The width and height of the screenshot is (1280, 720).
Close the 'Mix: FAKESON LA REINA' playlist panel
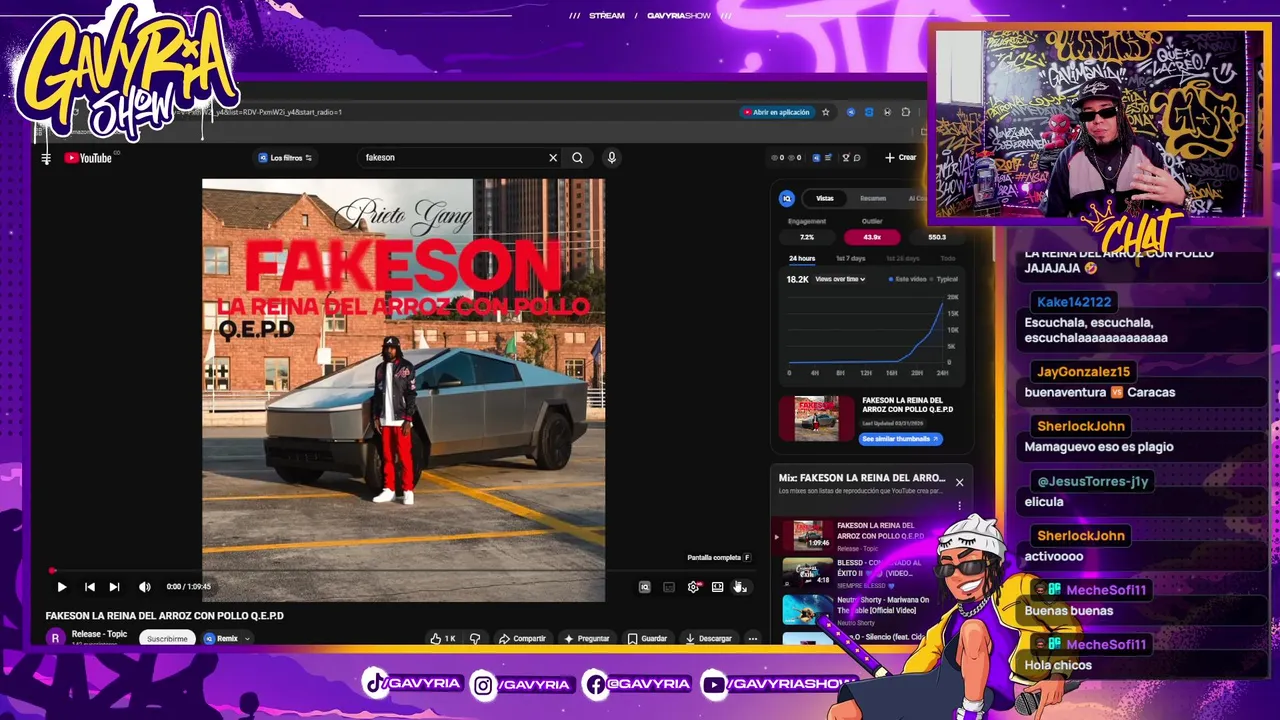point(959,482)
